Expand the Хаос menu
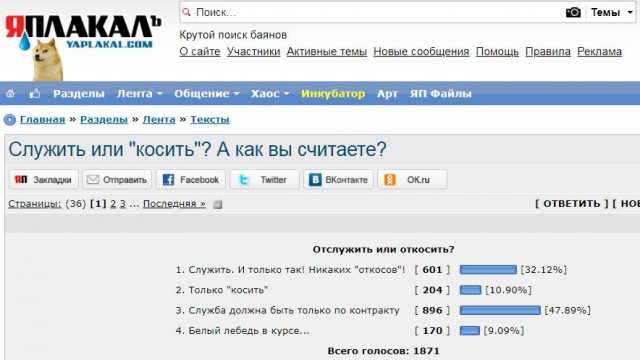Viewport: 640px width, 360px height. tap(270, 93)
